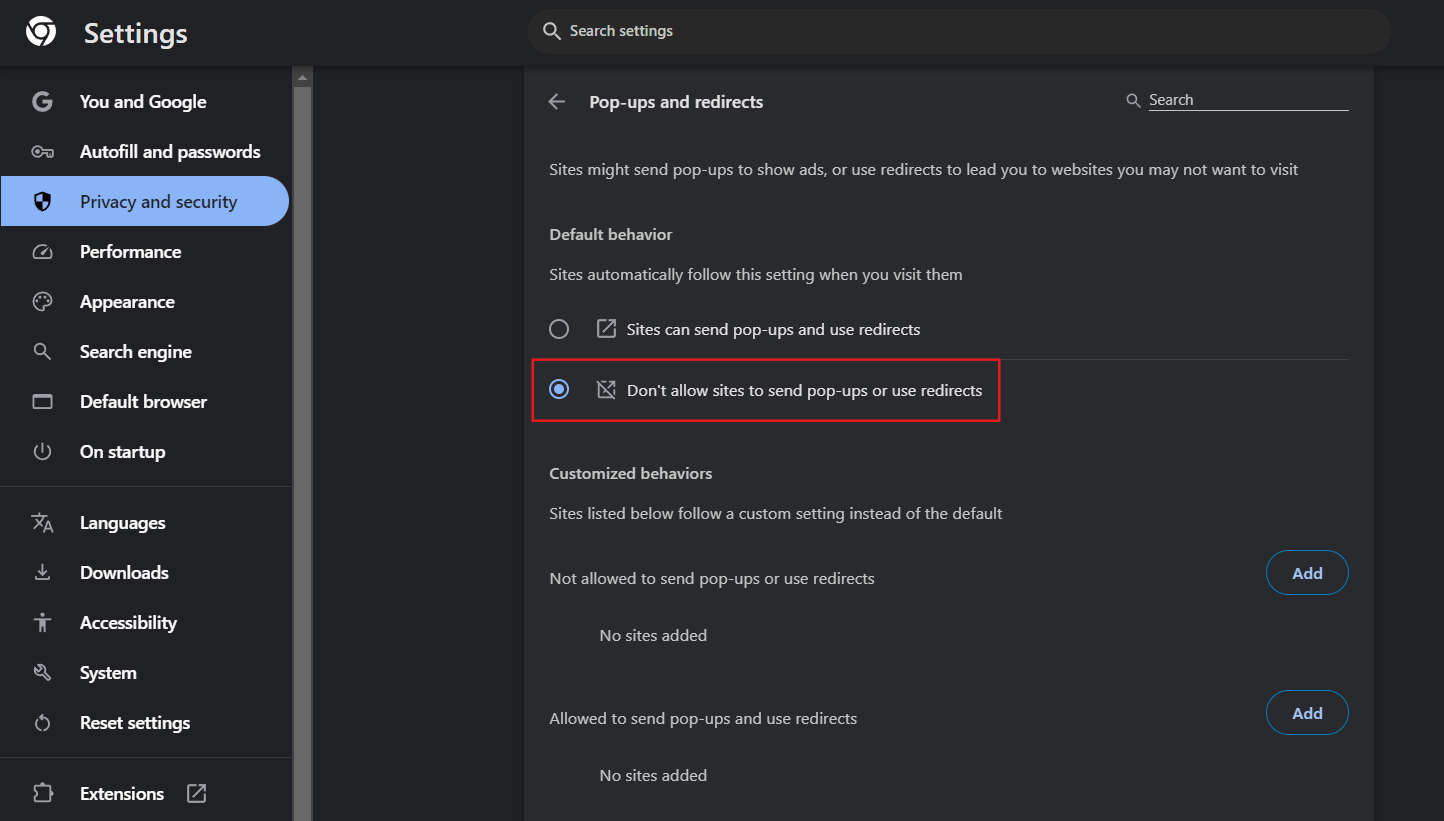Click the Autofill and passwords key icon
1444x821 pixels.
[42, 152]
